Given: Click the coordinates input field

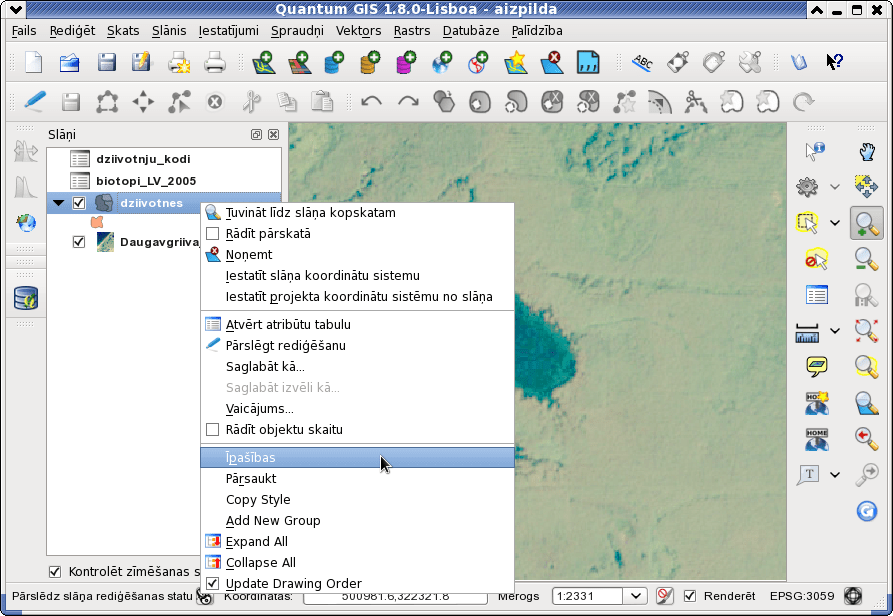Looking at the screenshot, I should coord(395,597).
